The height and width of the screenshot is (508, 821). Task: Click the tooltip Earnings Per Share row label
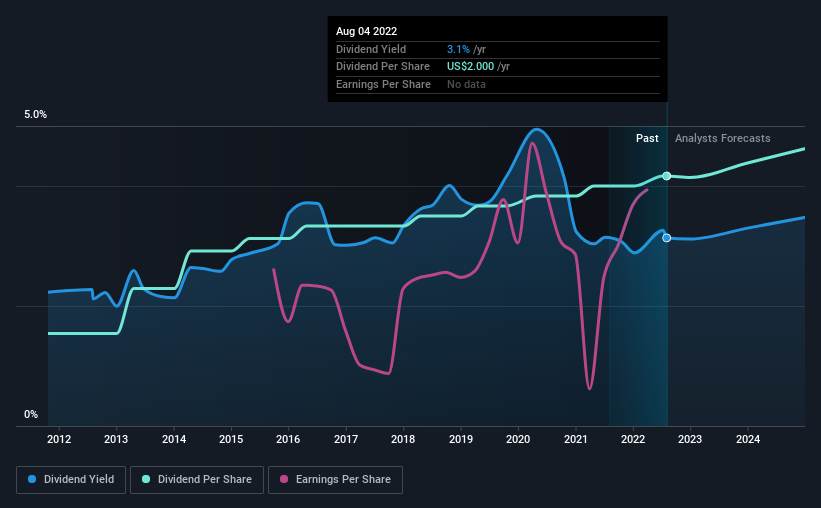(x=383, y=84)
